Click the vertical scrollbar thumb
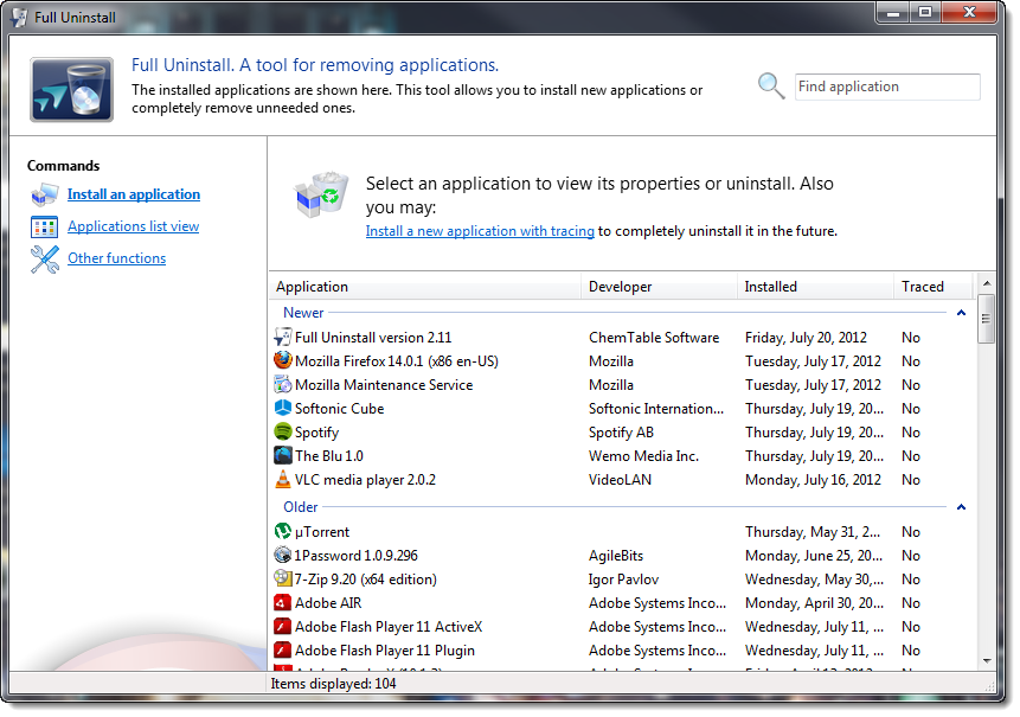The image size is (1020, 717). (x=986, y=319)
